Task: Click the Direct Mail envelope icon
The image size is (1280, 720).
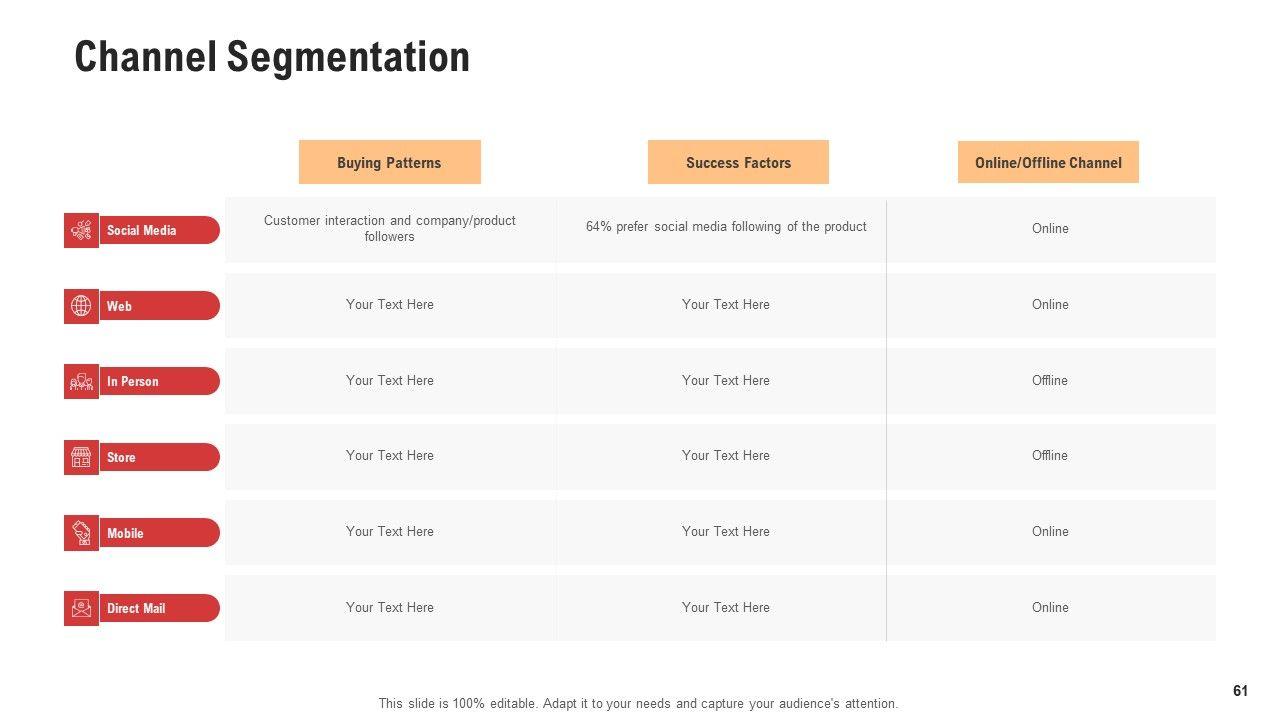Action: (81, 608)
